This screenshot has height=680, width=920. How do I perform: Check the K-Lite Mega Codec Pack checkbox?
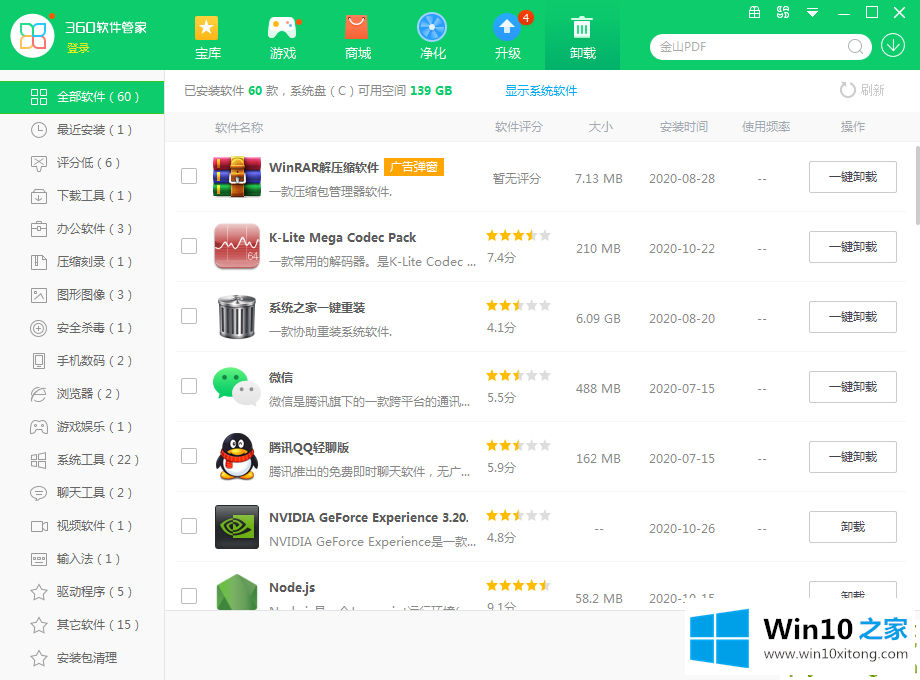point(189,246)
